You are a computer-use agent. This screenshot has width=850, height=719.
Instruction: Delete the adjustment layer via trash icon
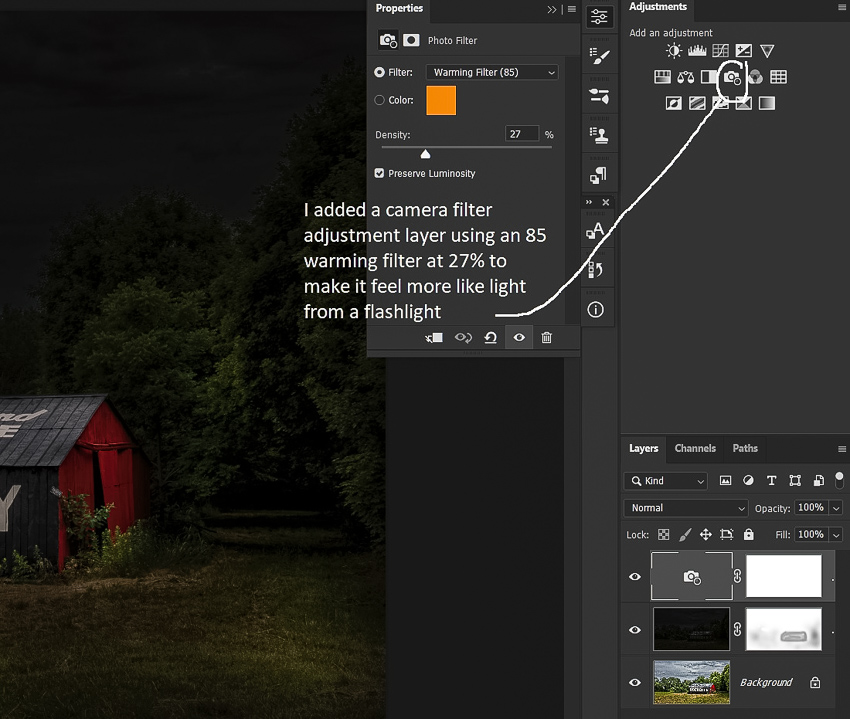(546, 338)
